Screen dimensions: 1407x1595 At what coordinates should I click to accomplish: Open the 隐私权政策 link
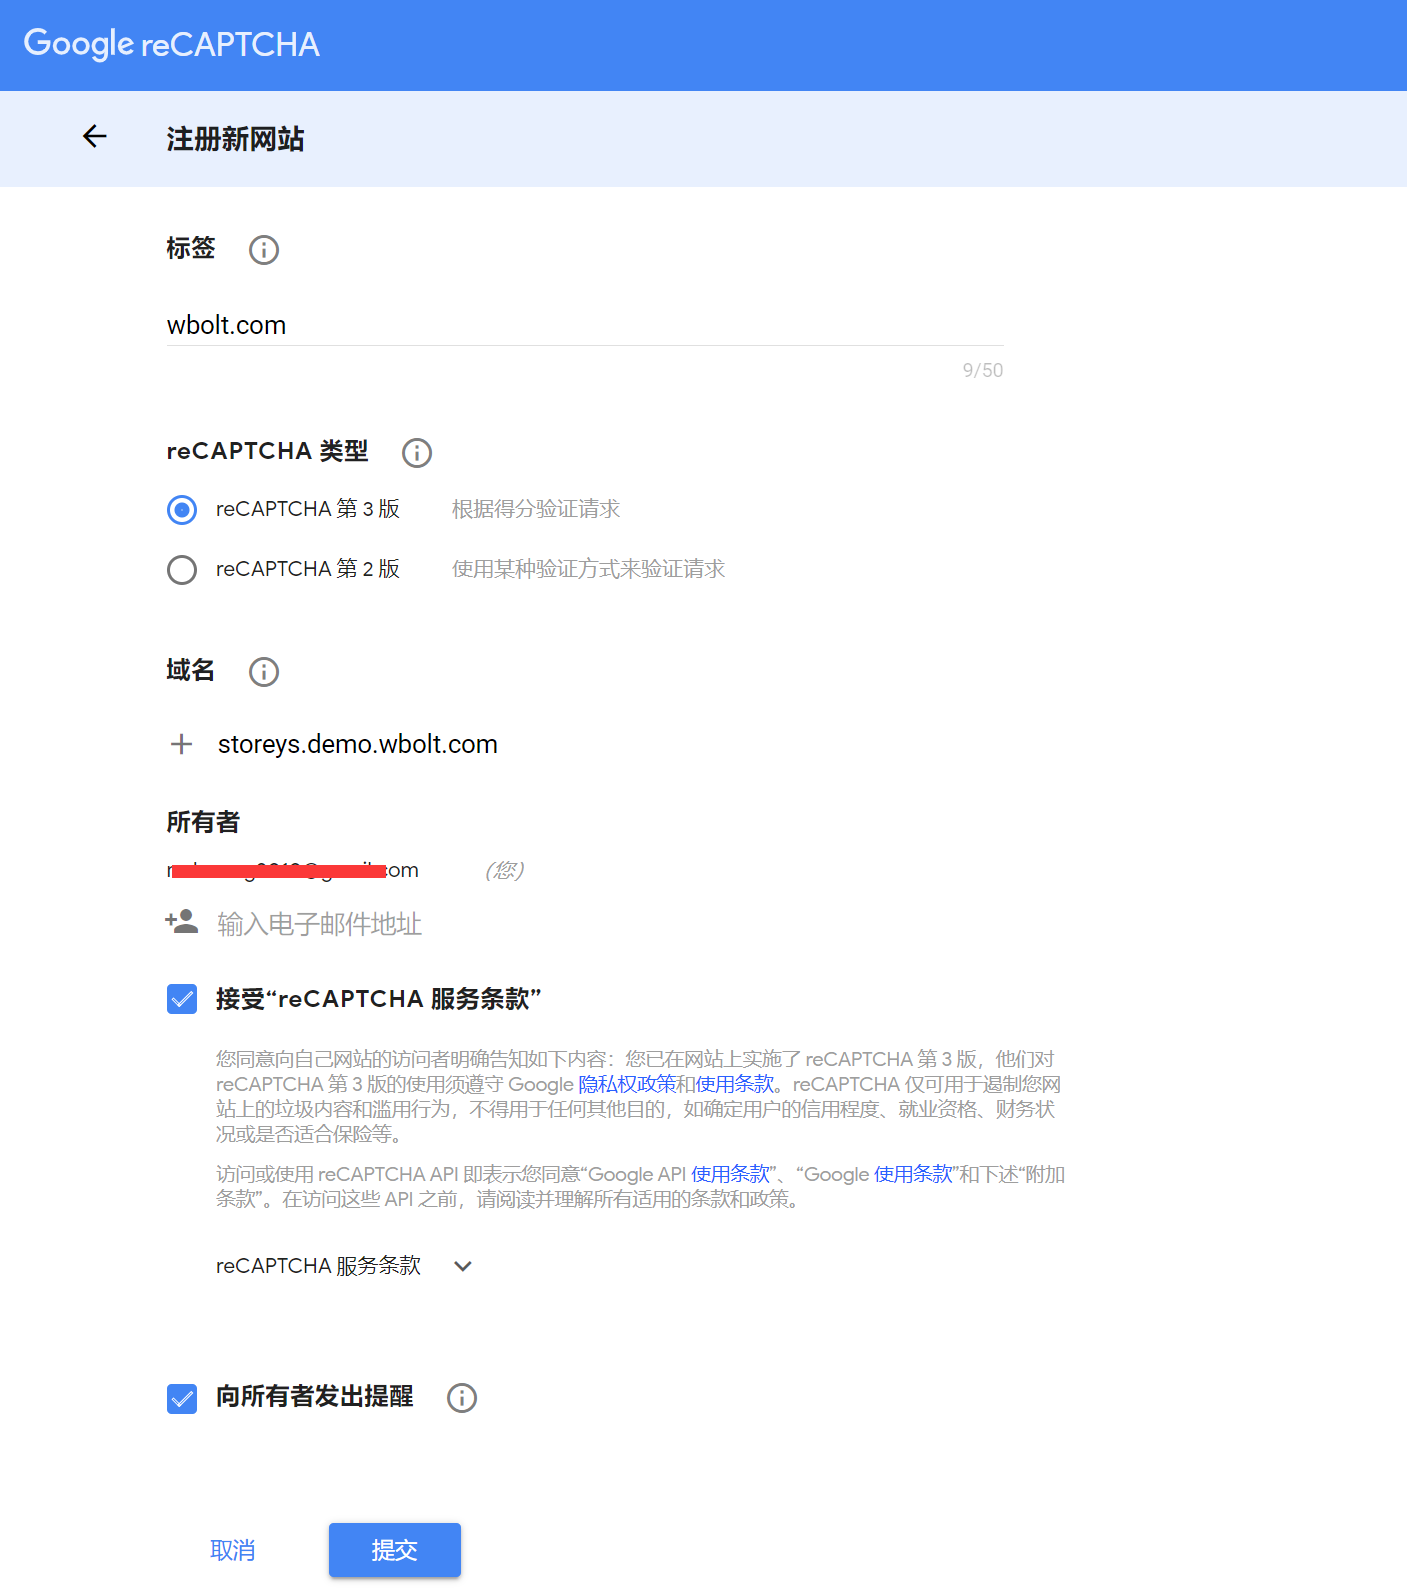click(x=626, y=1084)
